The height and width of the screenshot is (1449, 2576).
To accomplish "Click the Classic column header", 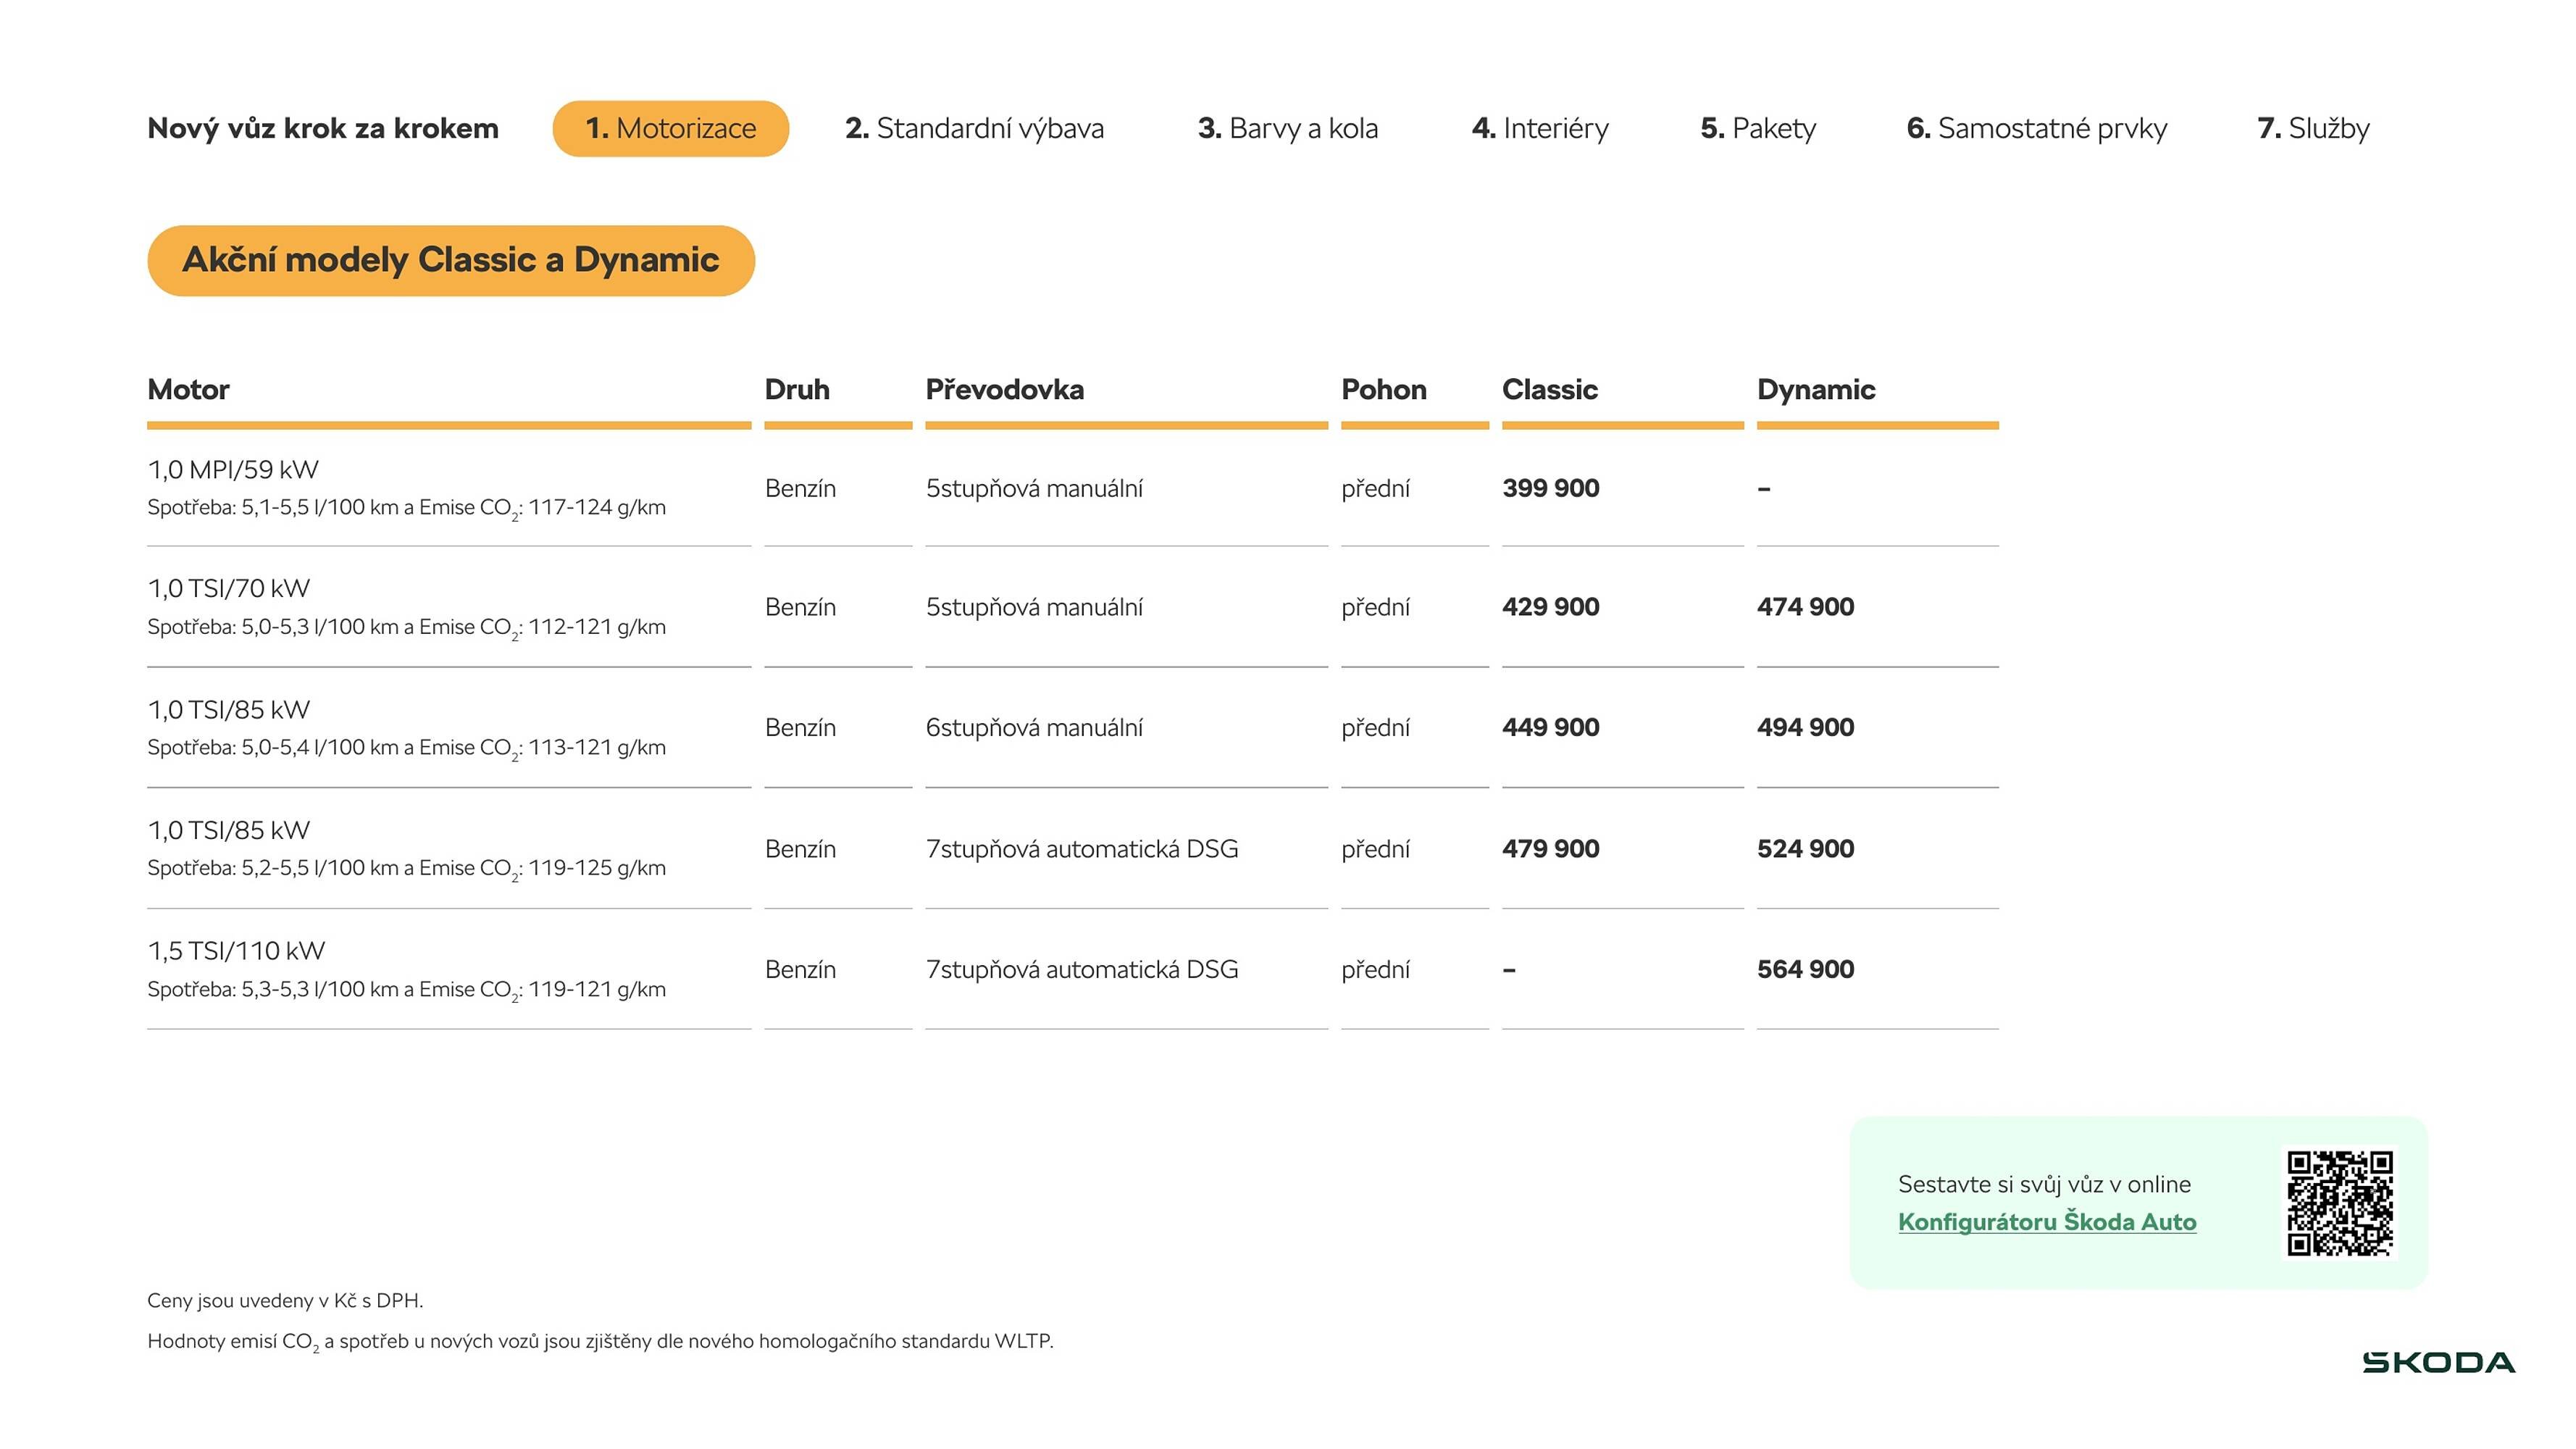I will [1549, 389].
